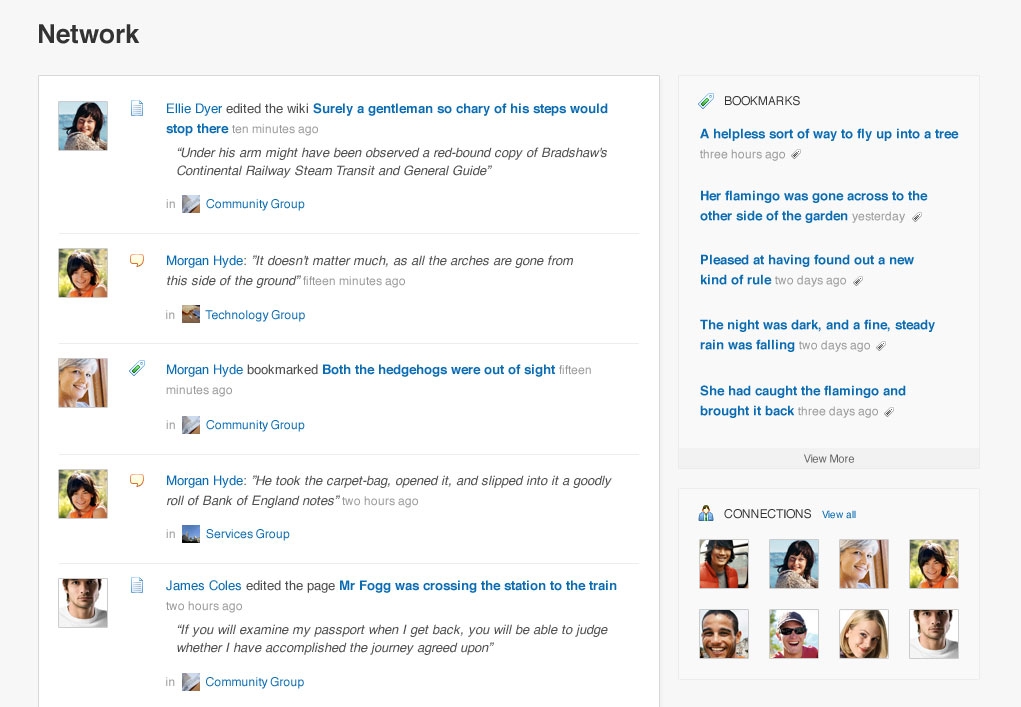This screenshot has height=707, width=1021.
Task: Click the comment bubble icon next to 'arches are gone' quote
Action: pyautogui.click(x=137, y=260)
